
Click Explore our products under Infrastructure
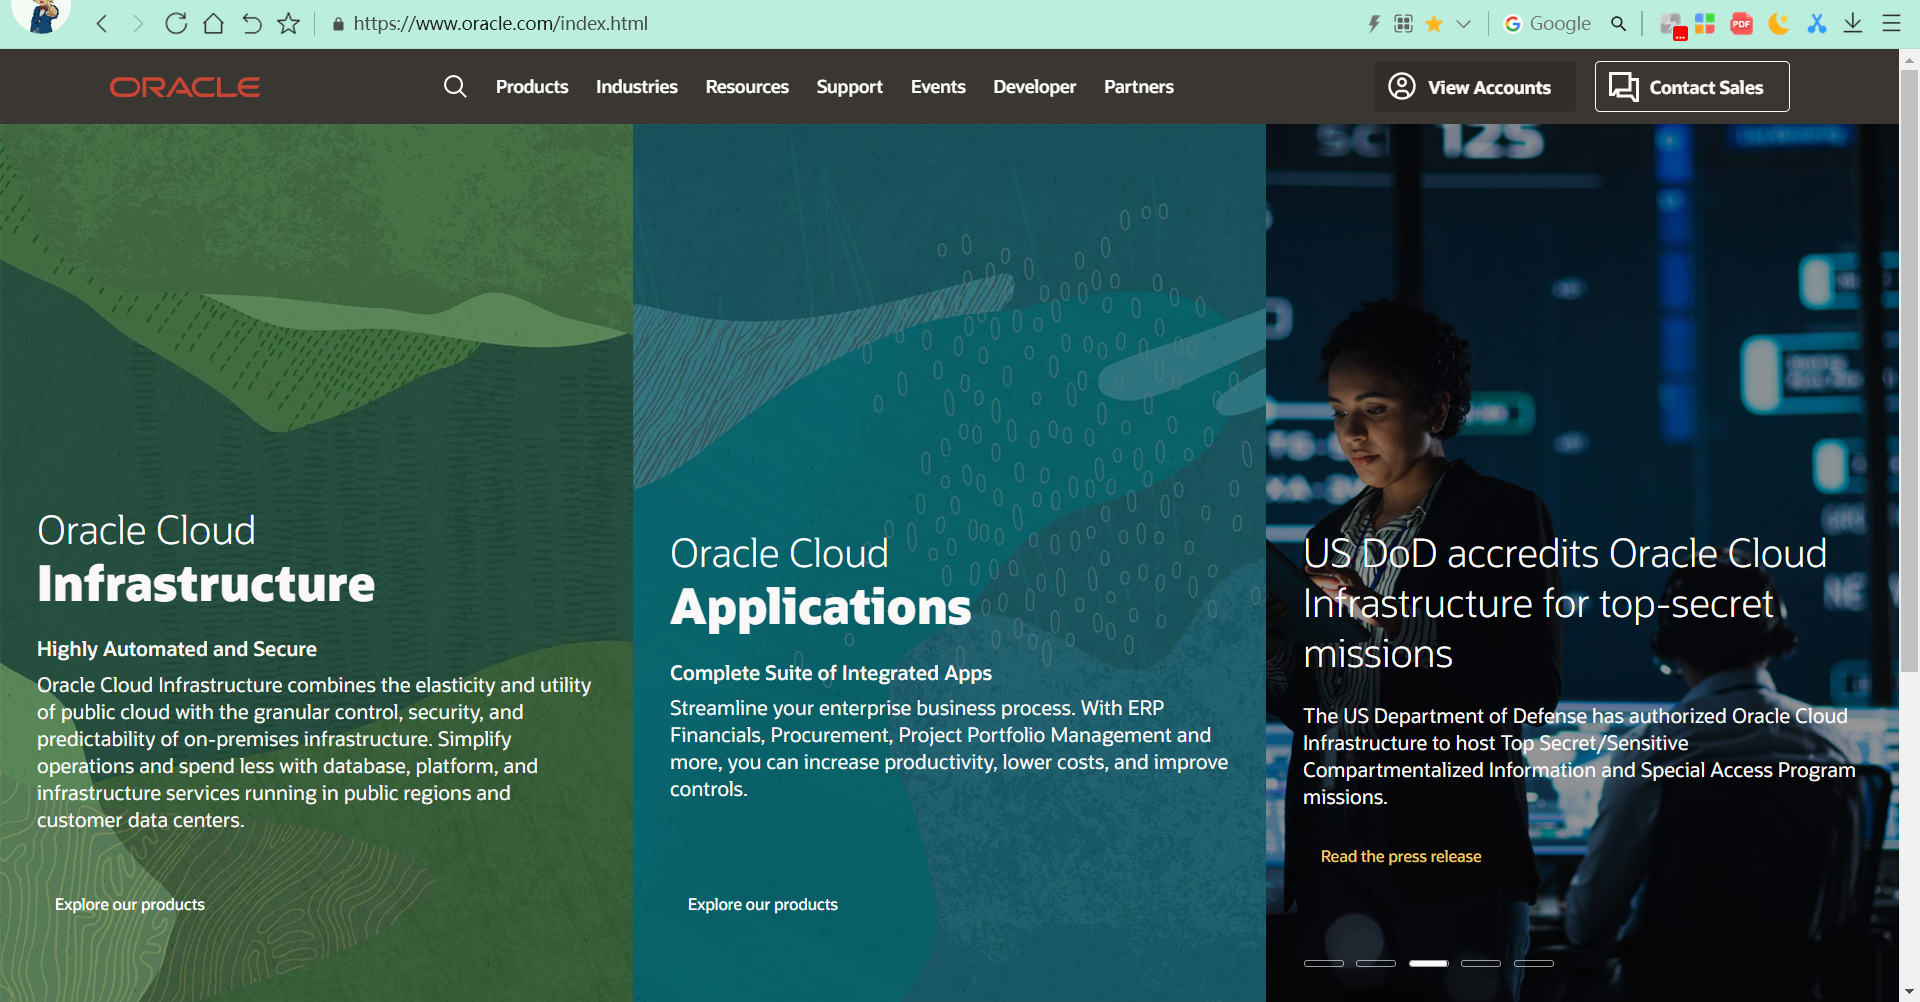coord(130,904)
